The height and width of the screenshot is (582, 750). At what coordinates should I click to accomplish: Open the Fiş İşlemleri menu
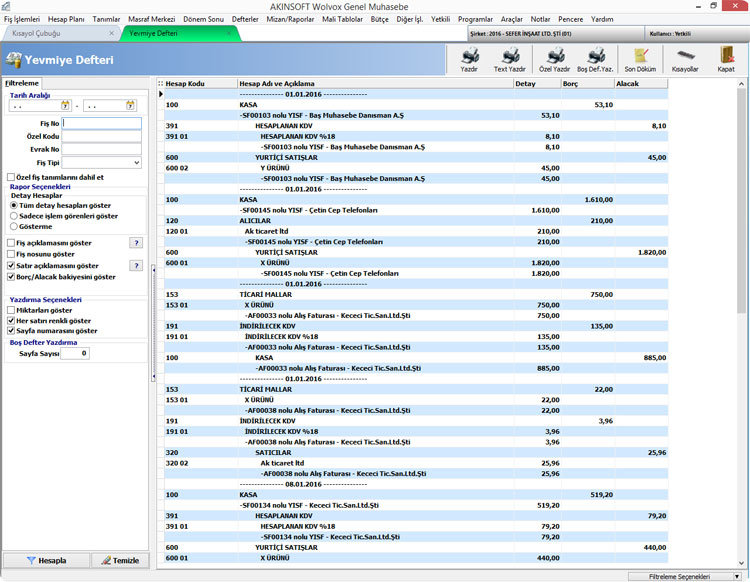click(22, 19)
